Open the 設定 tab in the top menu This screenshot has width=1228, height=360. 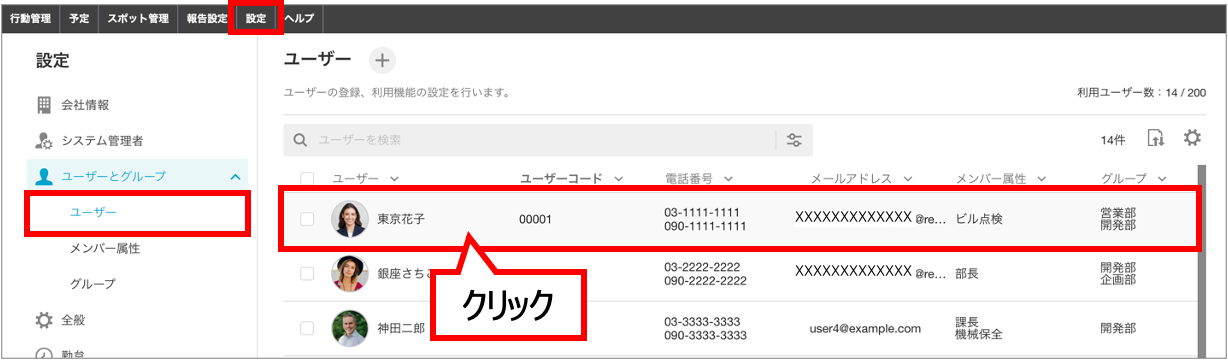click(256, 18)
